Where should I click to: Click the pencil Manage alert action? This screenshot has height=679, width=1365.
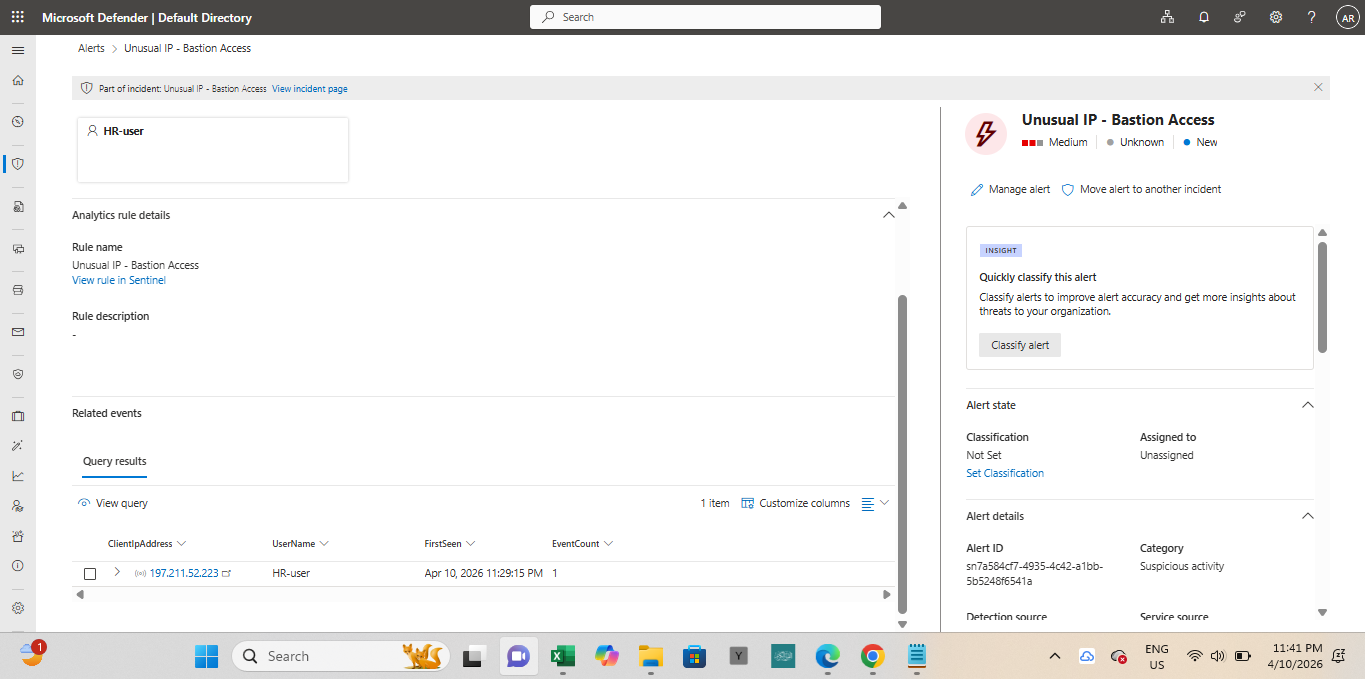pos(1011,189)
